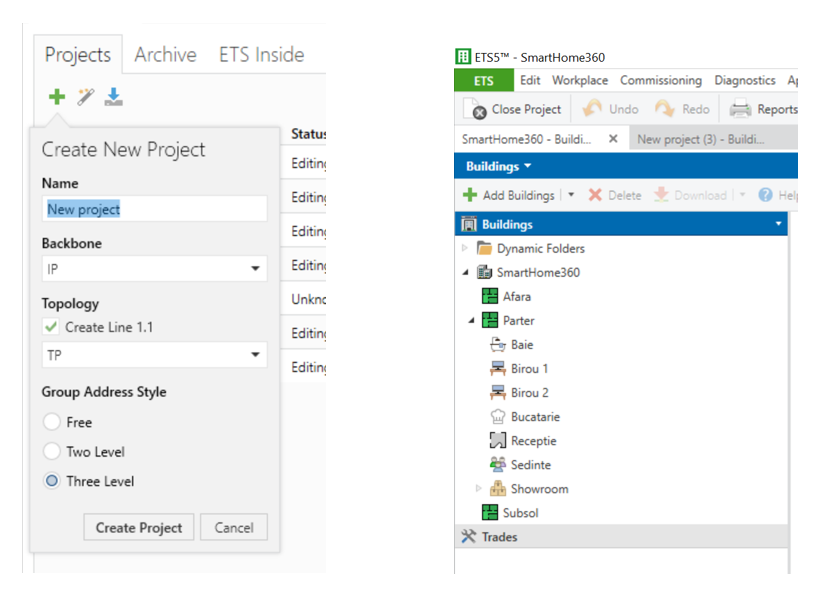
Task: Click the Redo arrow icon
Action: (x=664, y=109)
